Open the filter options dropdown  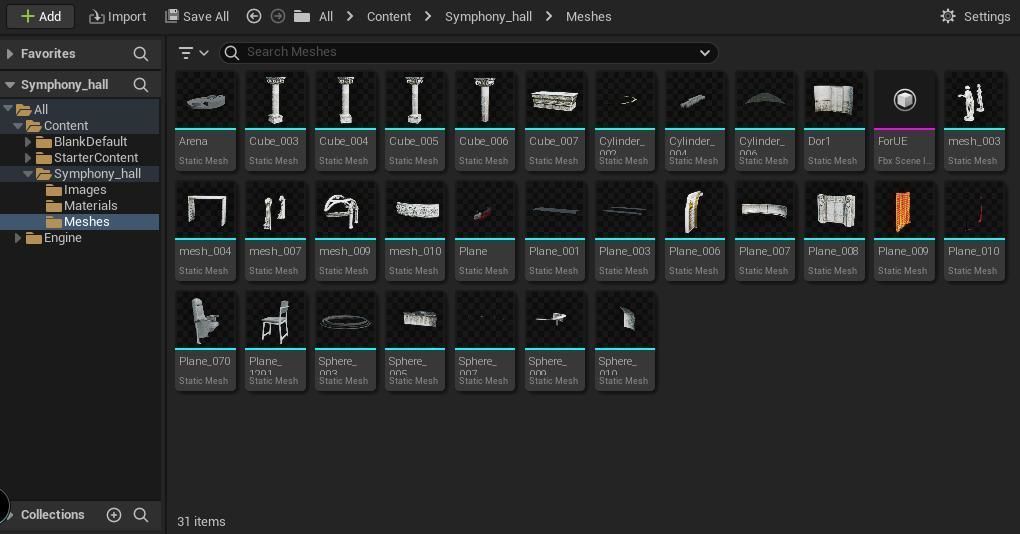tap(193, 53)
